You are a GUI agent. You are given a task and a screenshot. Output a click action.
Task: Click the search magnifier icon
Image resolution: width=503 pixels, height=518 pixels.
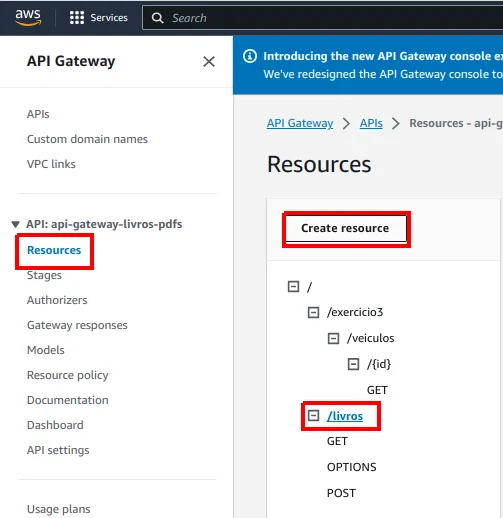pos(157,18)
